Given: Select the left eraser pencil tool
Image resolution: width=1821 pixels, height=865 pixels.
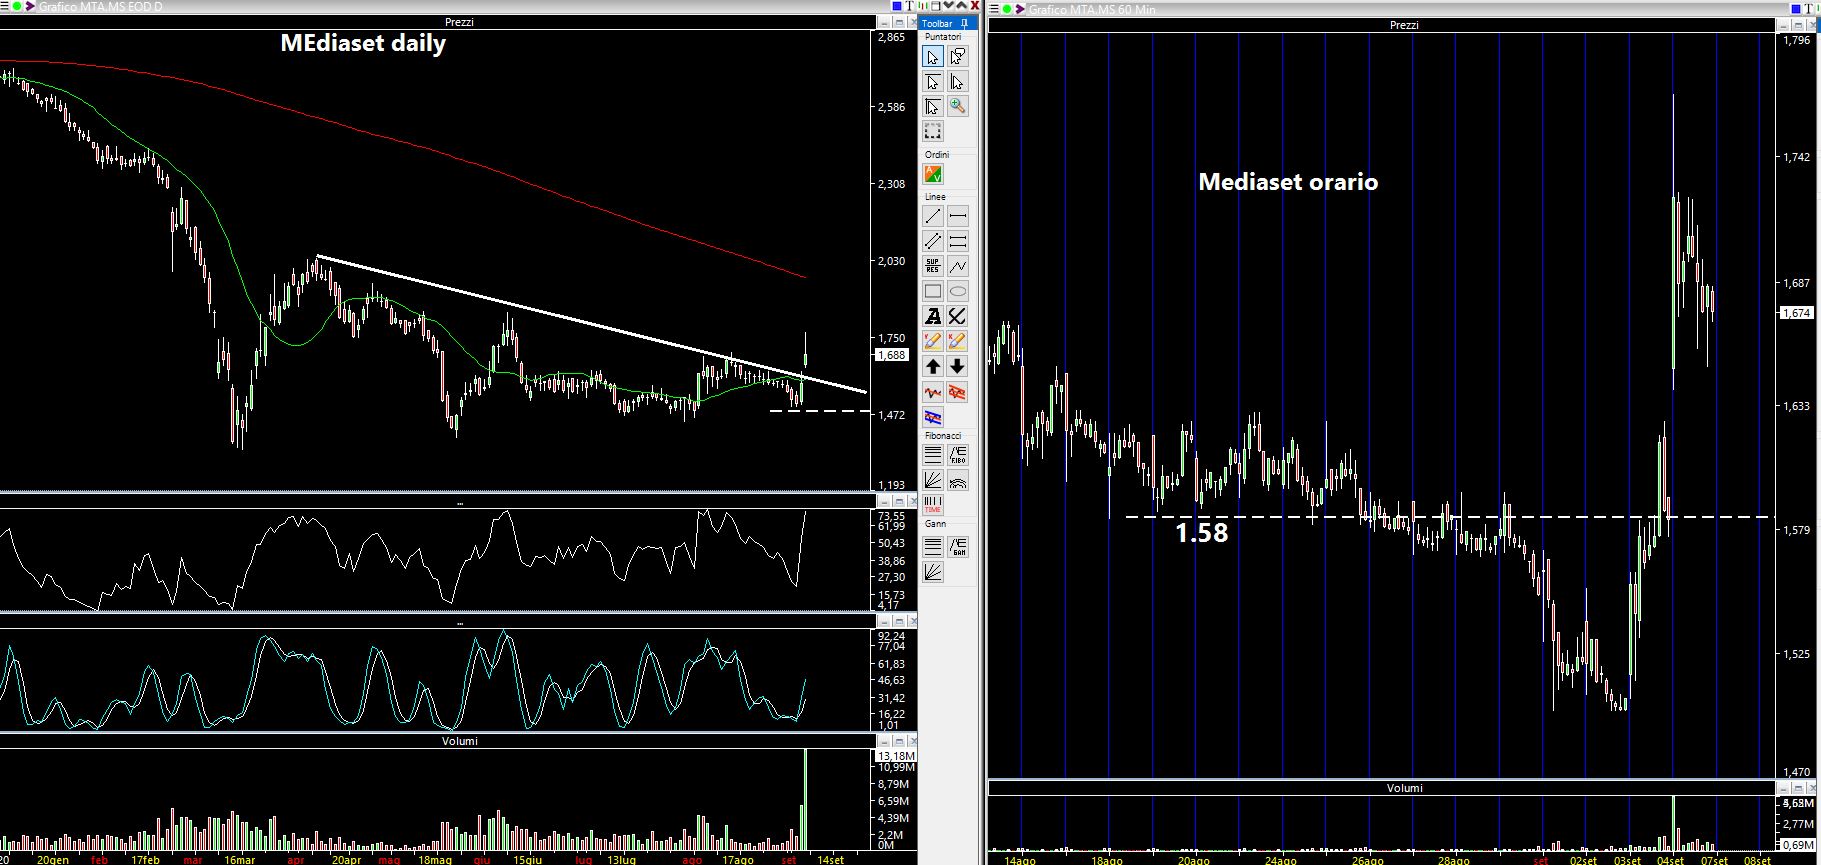Looking at the screenshot, I should 932,341.
